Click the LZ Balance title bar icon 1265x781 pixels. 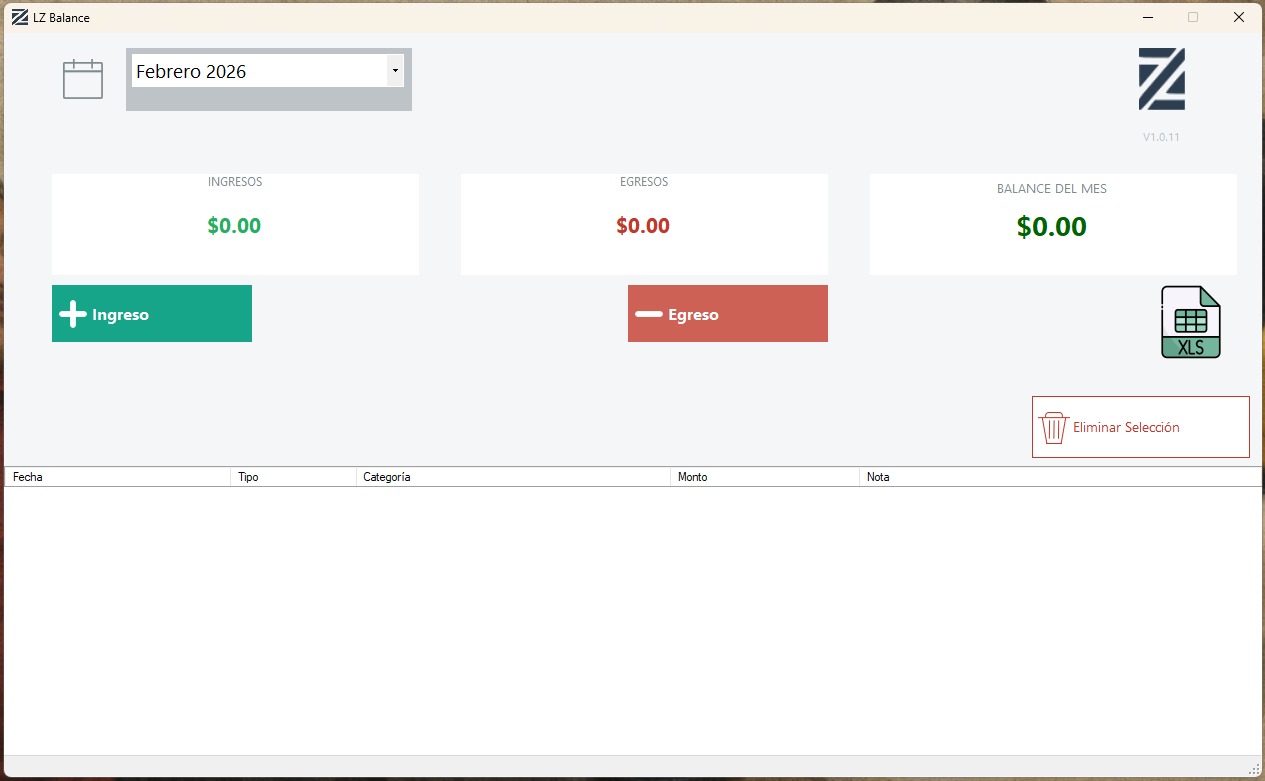[x=19, y=17]
